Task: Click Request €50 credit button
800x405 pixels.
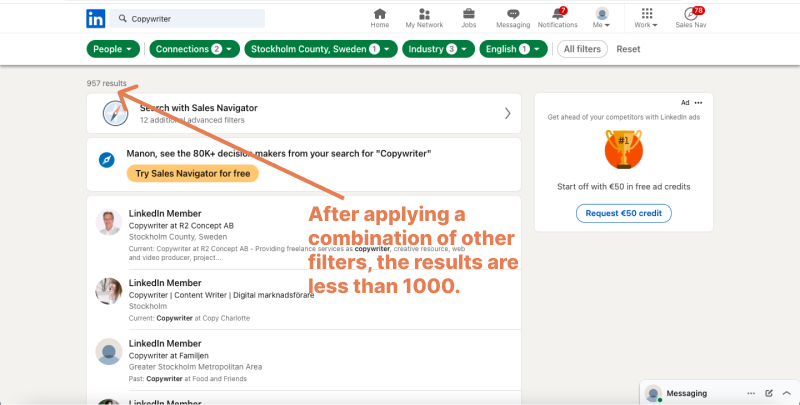Action: click(x=623, y=213)
